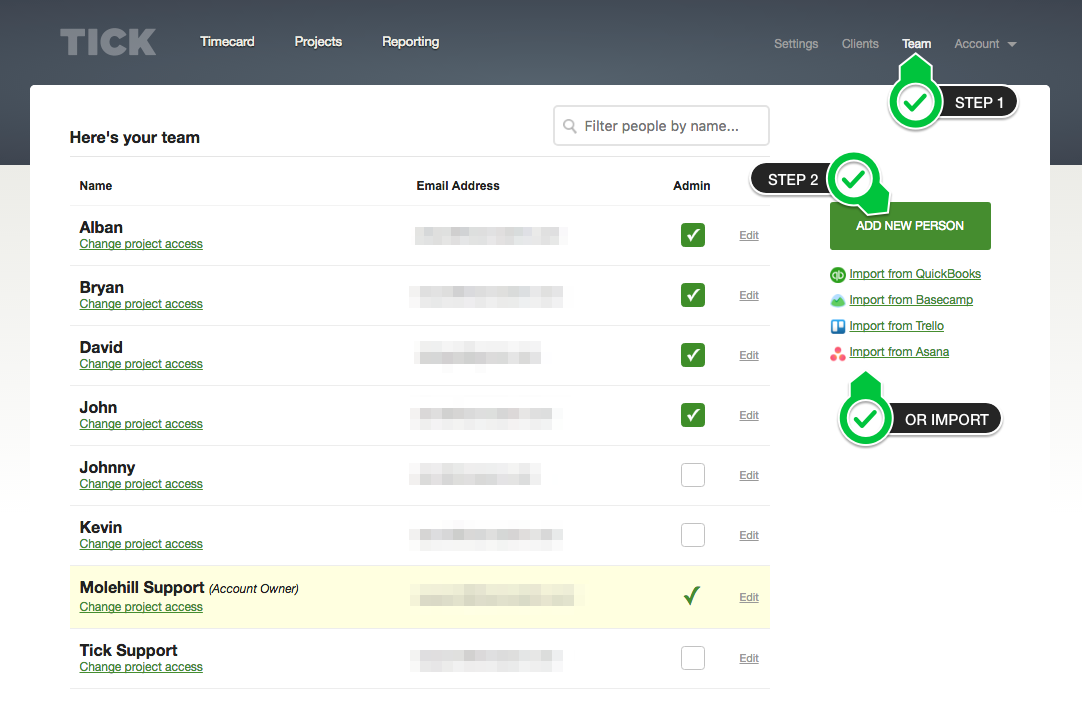Click the Basecamp import icon
The height and width of the screenshot is (727, 1082).
(x=838, y=300)
